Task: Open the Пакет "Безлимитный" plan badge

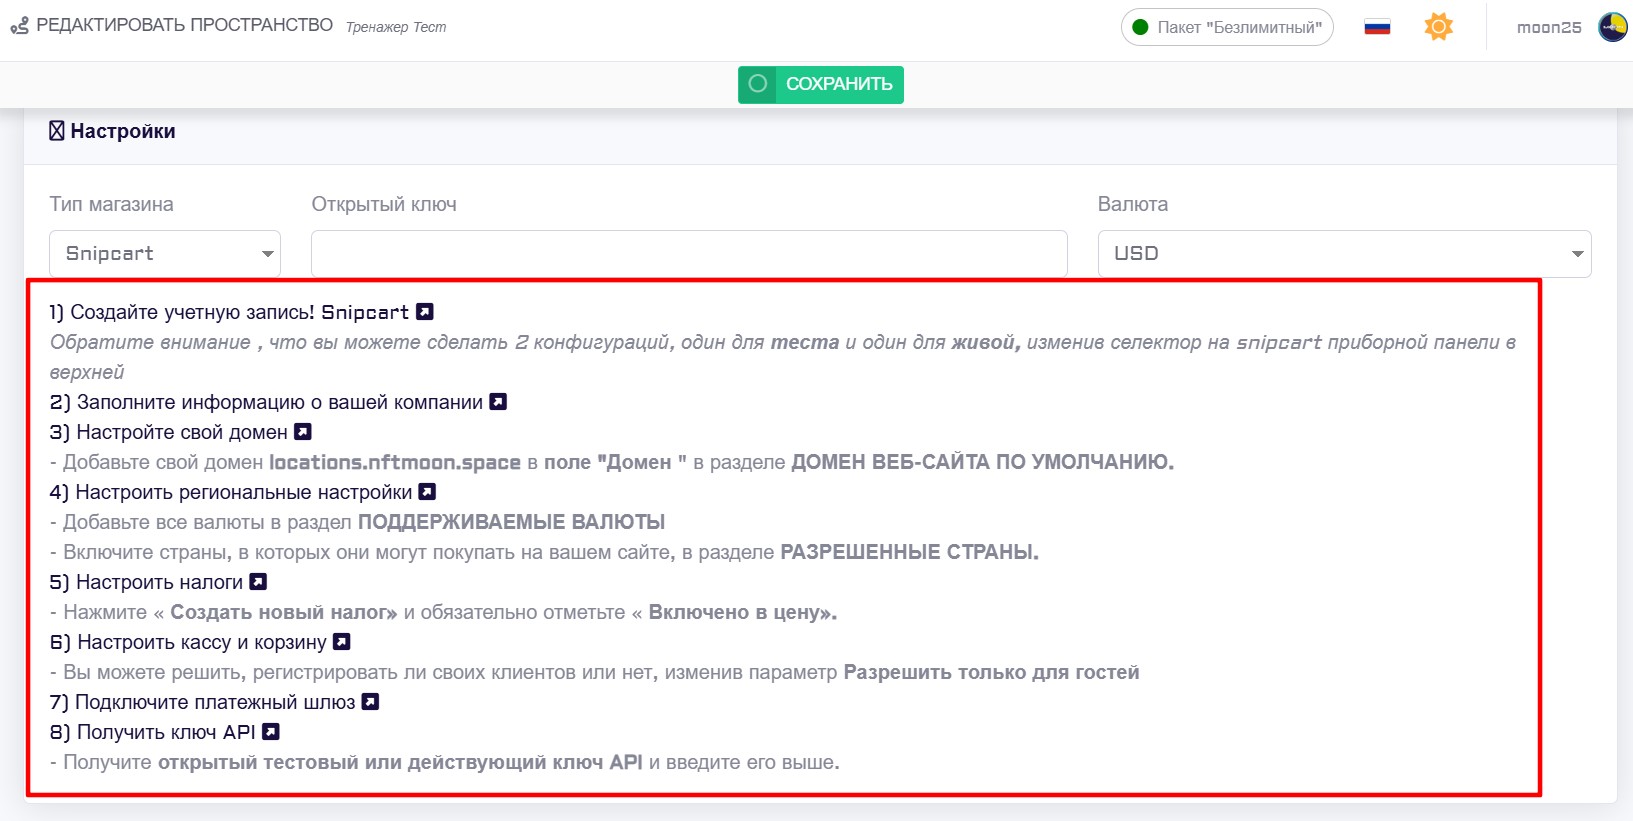Action: coord(1227,27)
